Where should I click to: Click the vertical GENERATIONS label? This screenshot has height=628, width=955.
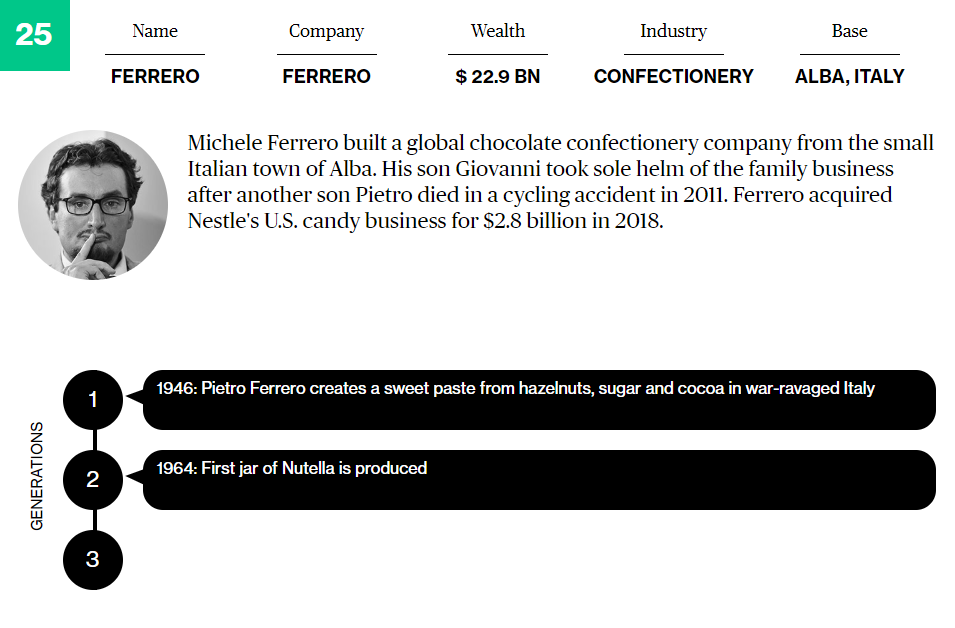point(37,475)
